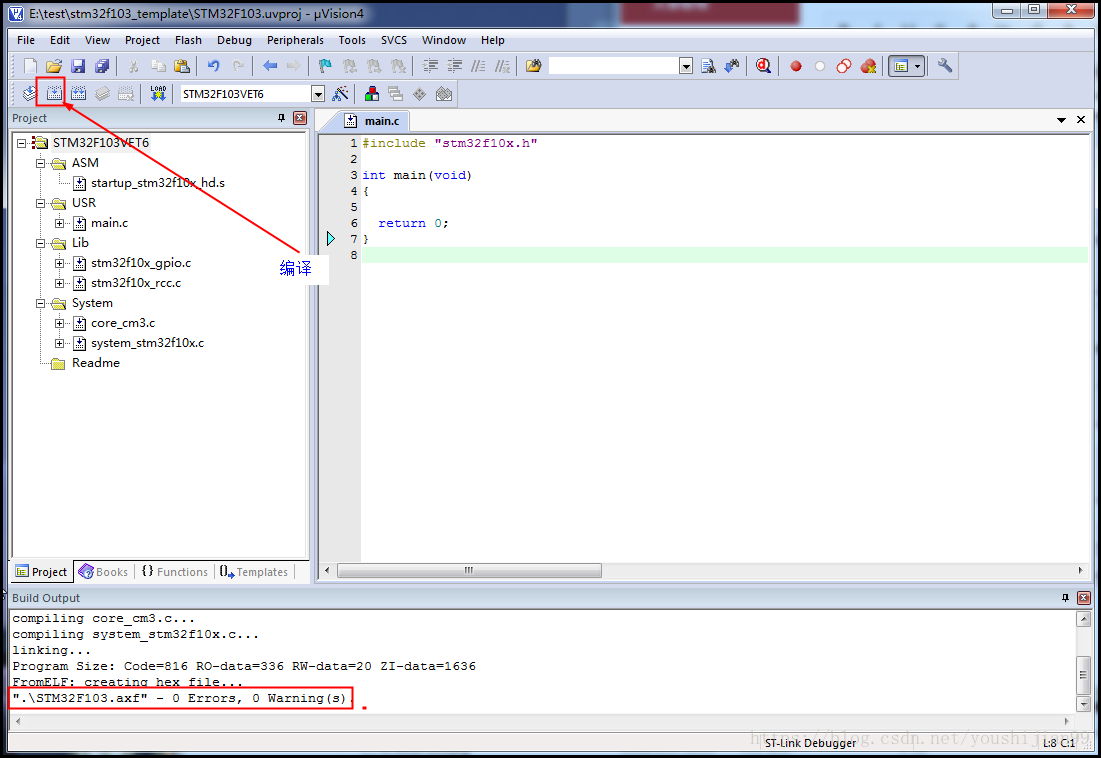
Task: Start the debug session with the magnifier icon
Action: click(x=763, y=67)
